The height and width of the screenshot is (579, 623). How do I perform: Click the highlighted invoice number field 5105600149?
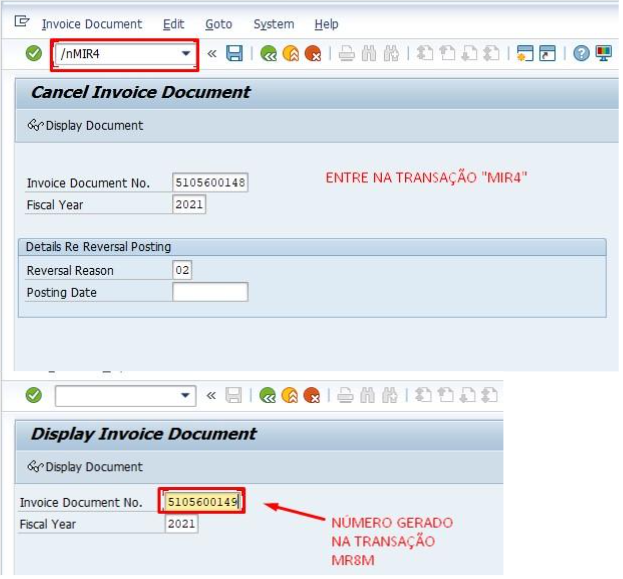(x=202, y=502)
